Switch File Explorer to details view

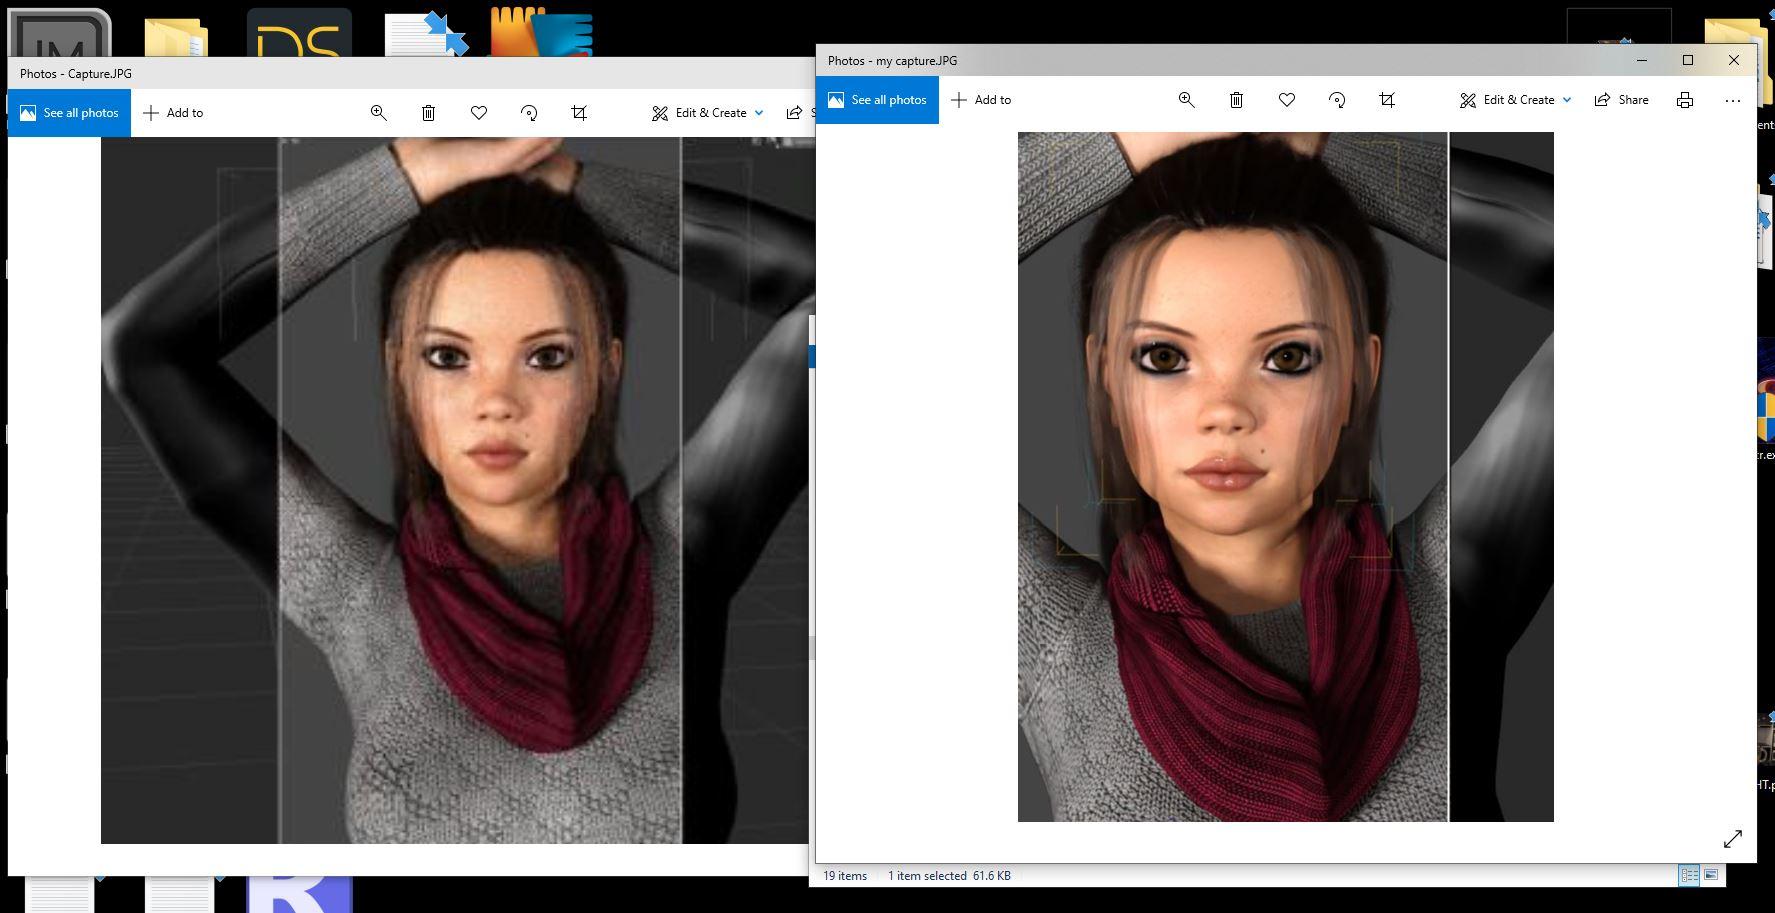click(x=1689, y=875)
